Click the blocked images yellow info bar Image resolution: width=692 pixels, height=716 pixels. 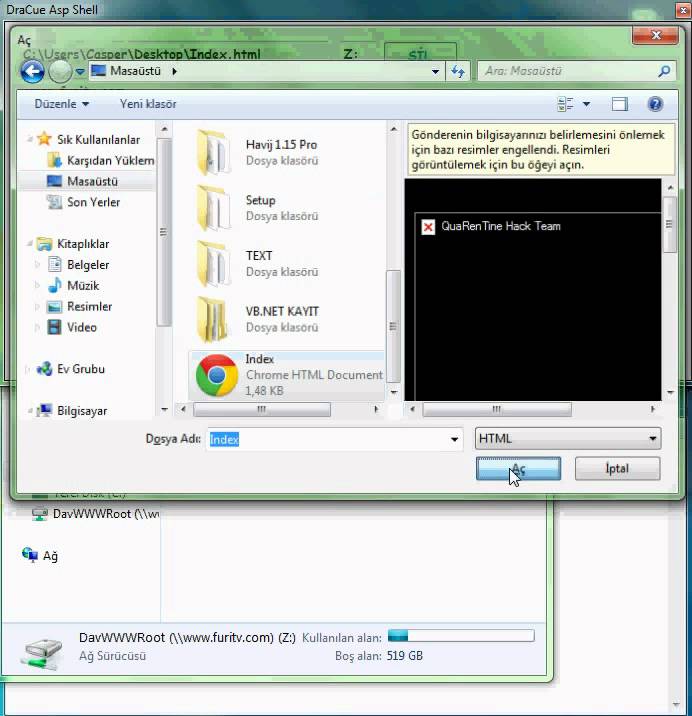point(540,149)
